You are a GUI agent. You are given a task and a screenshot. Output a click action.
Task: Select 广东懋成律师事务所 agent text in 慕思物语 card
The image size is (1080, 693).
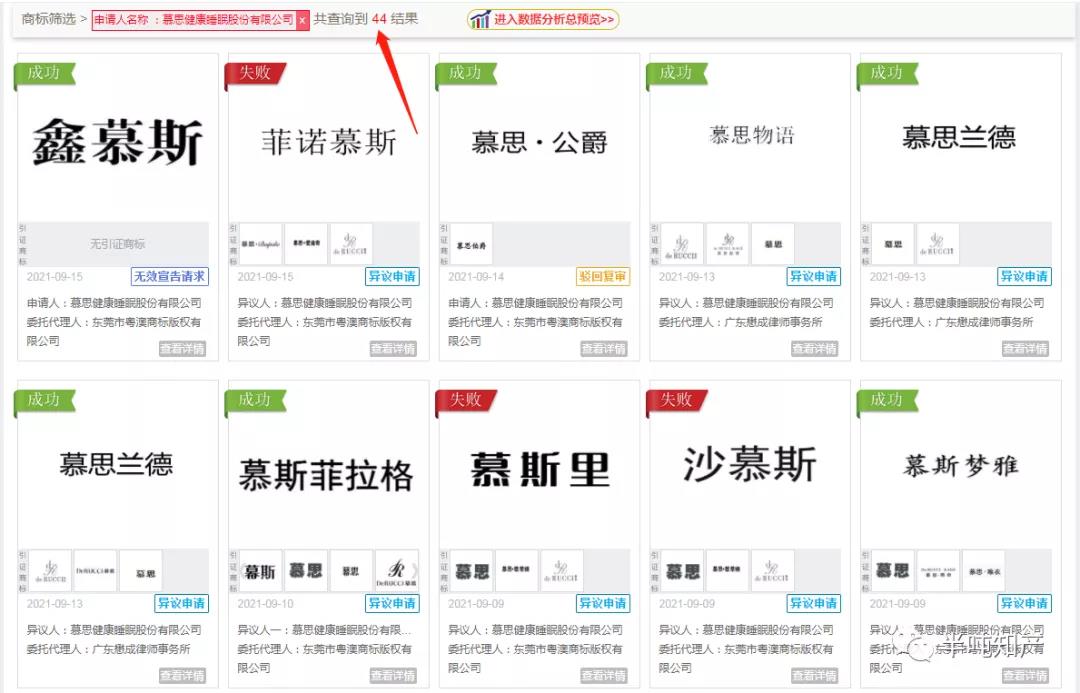pos(773,322)
